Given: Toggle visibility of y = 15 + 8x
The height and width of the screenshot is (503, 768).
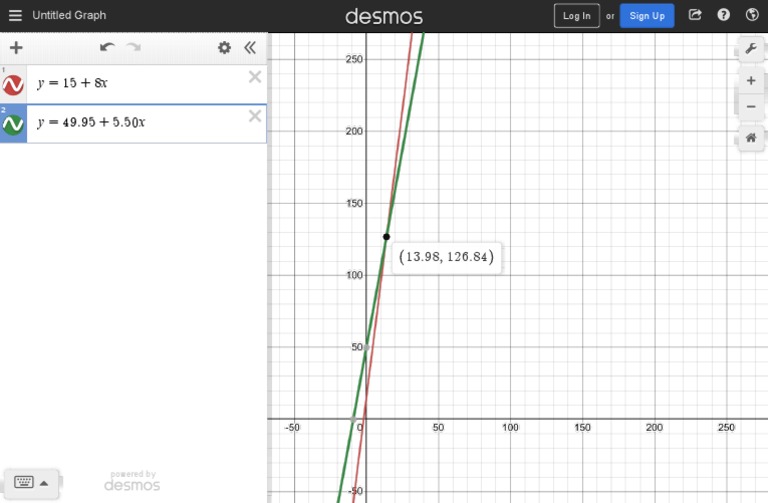Looking at the screenshot, I should point(13,85).
